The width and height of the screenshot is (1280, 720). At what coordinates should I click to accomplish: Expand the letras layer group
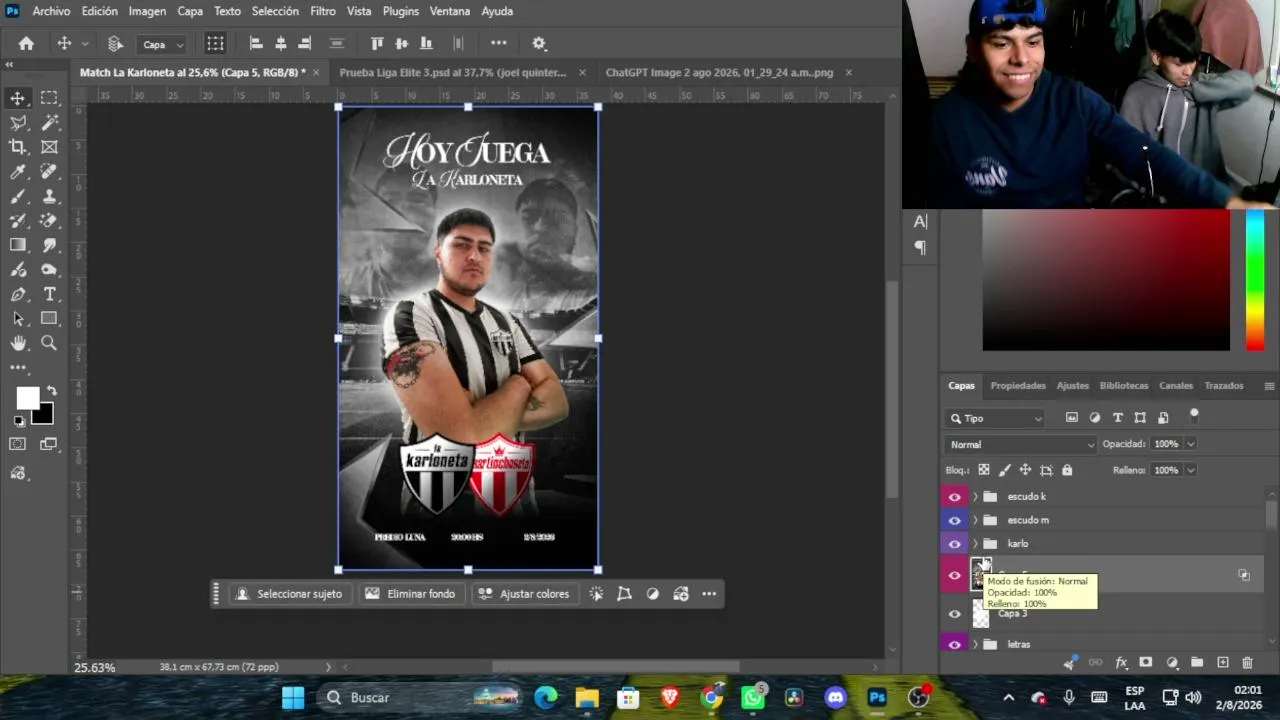coord(975,645)
